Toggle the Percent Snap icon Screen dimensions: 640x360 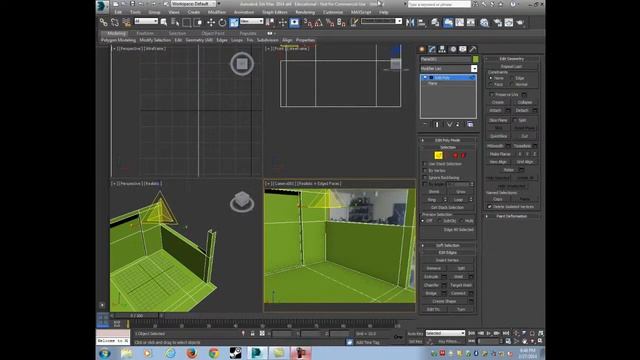pos(330,22)
